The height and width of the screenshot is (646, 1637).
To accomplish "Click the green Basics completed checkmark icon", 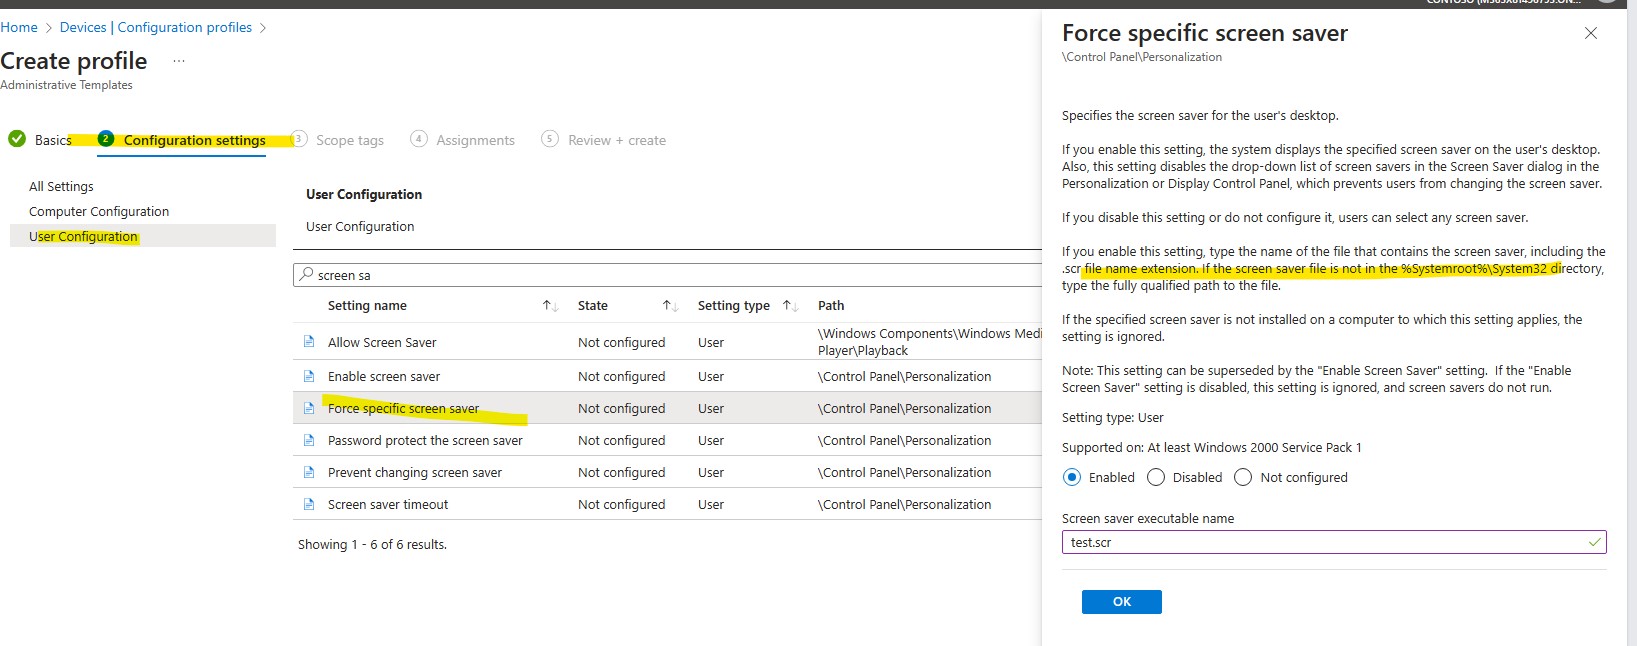I will pos(17,139).
